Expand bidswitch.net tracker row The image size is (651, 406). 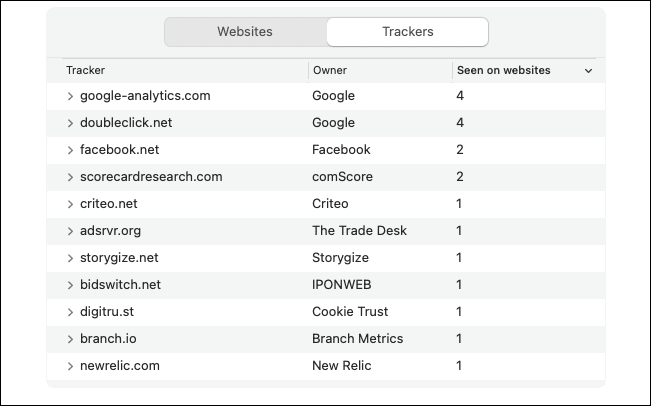(x=70, y=285)
